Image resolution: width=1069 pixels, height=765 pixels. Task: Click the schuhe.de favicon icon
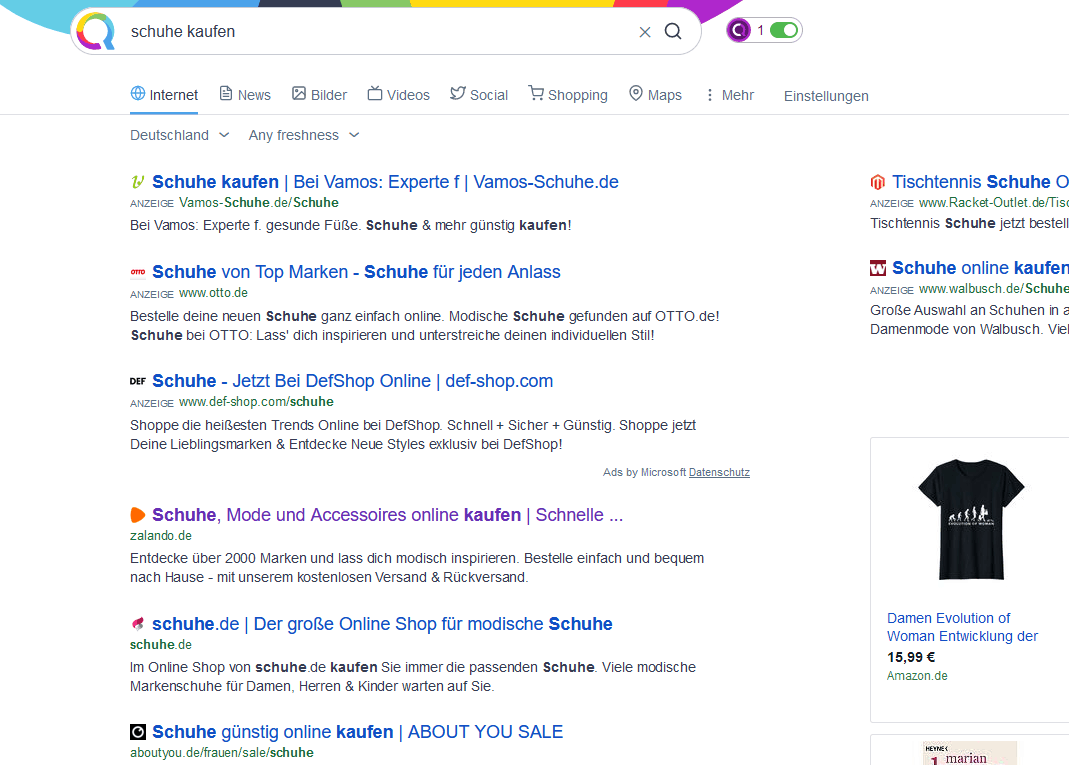click(x=138, y=624)
